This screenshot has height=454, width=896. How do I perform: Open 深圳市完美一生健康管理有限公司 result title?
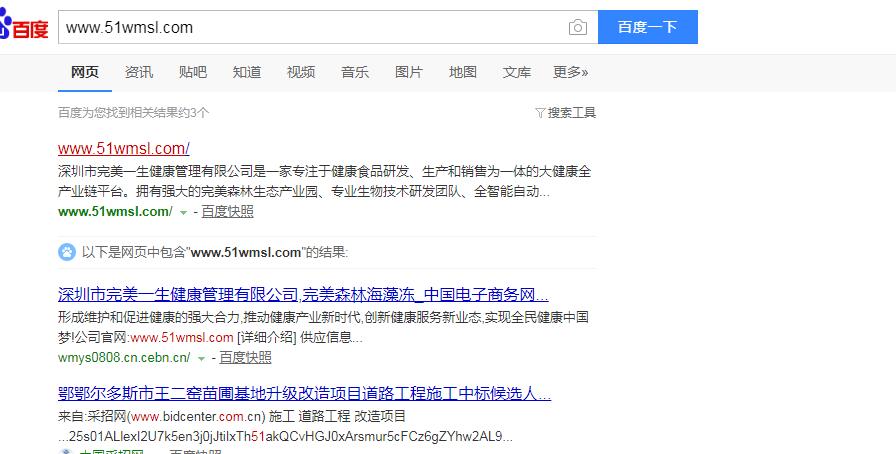[303, 295]
